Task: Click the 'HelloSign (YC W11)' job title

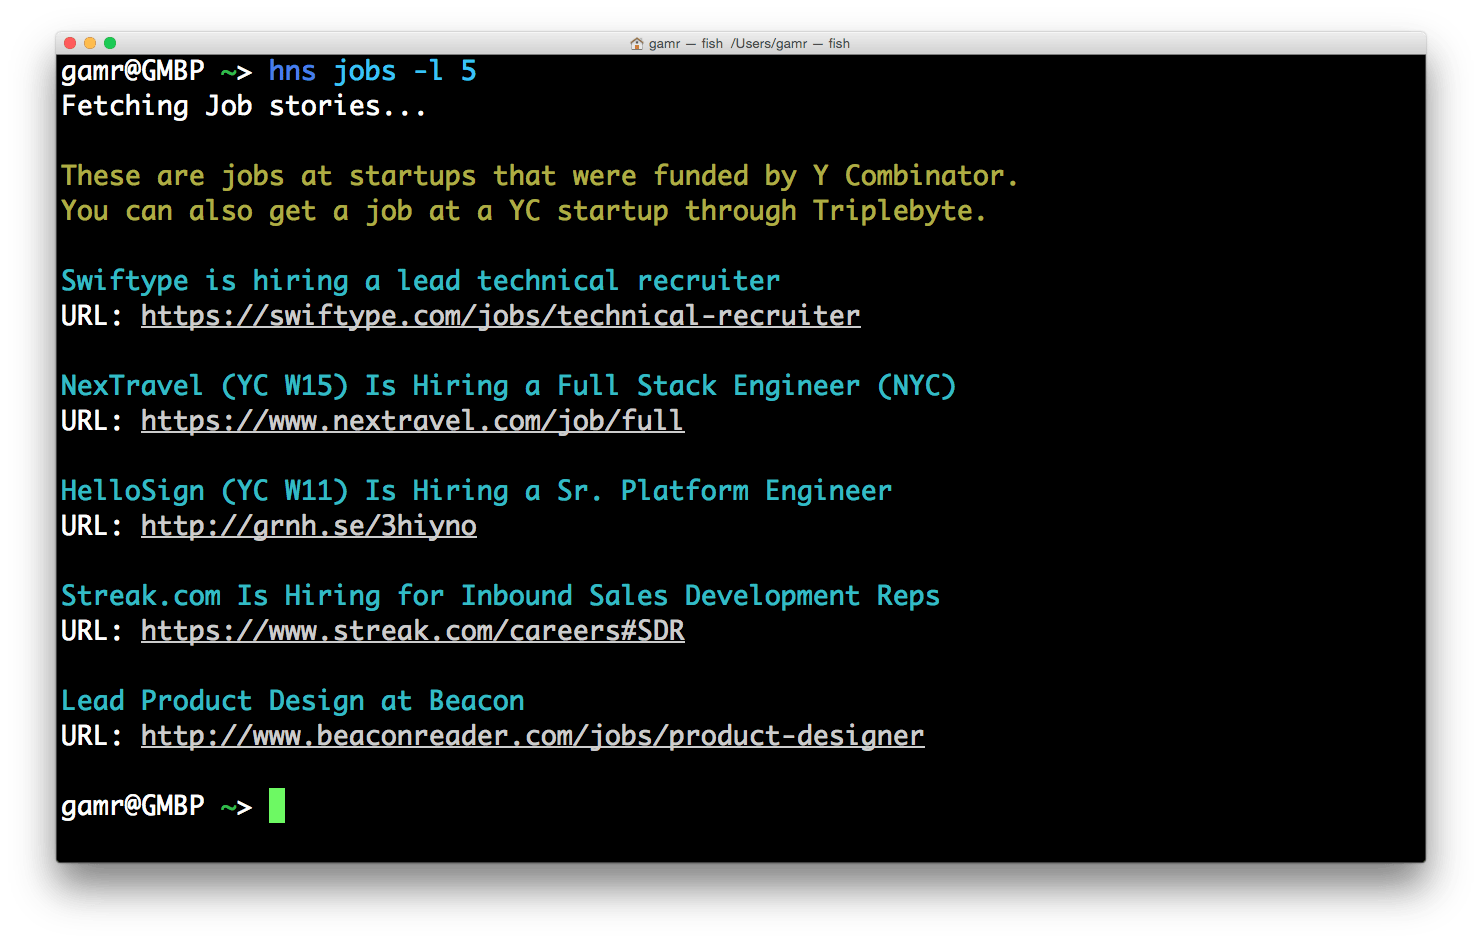Action: point(477,491)
